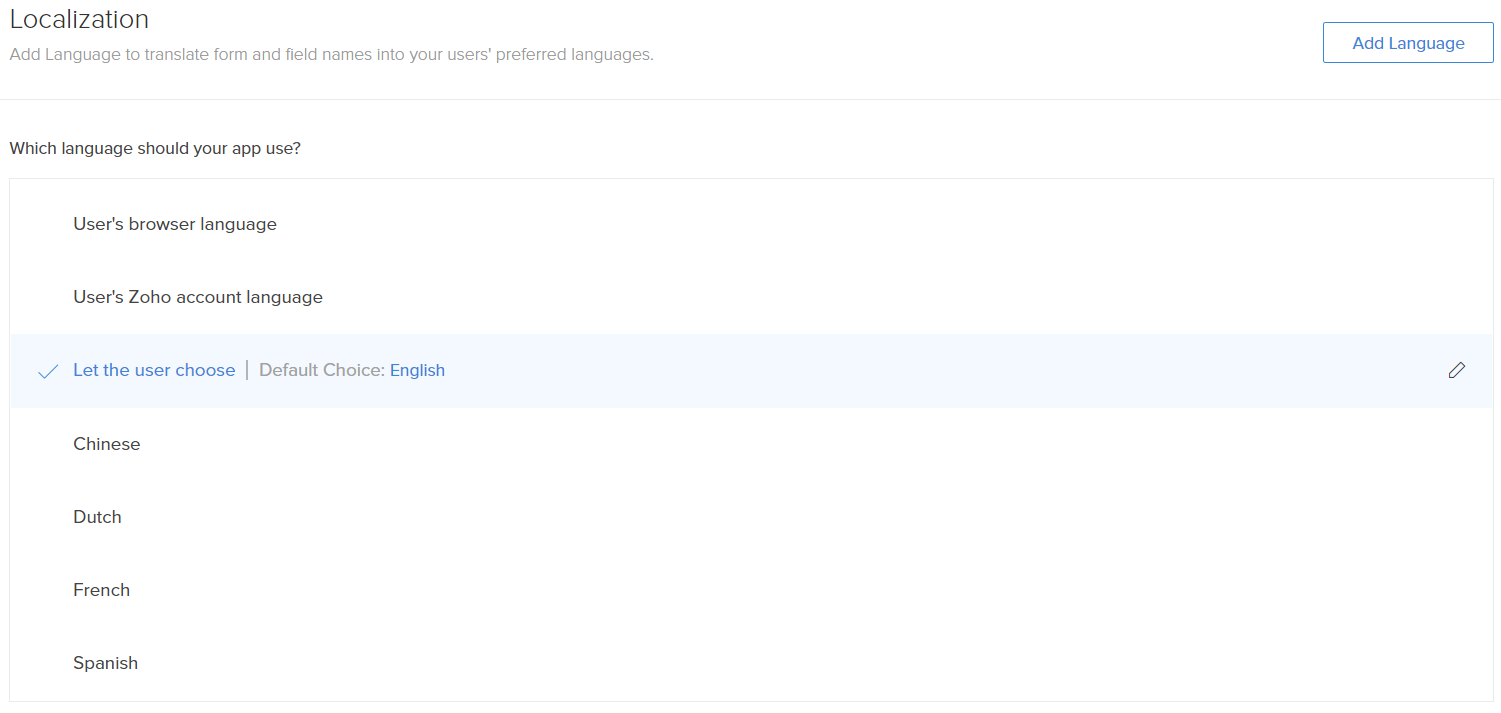Select the Let the user choose option
This screenshot has width=1501, height=713.
(154, 371)
